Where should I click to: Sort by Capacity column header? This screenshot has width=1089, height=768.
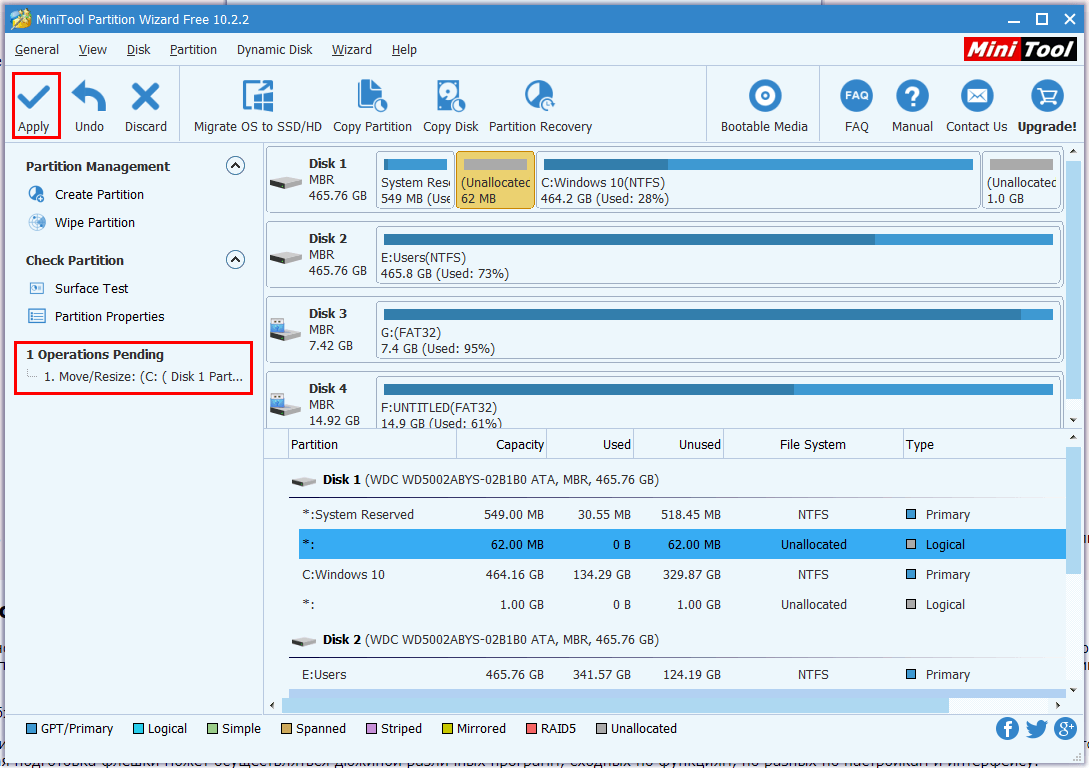coord(501,444)
